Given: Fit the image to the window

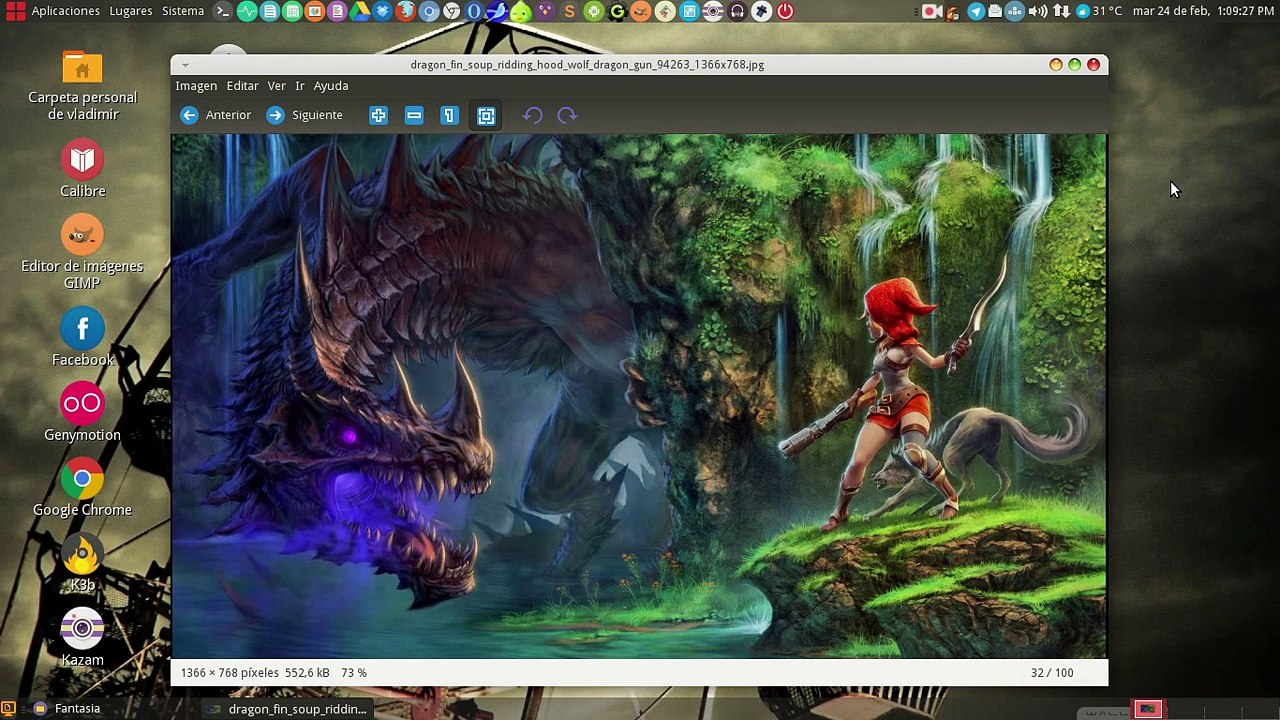Looking at the screenshot, I should [486, 116].
